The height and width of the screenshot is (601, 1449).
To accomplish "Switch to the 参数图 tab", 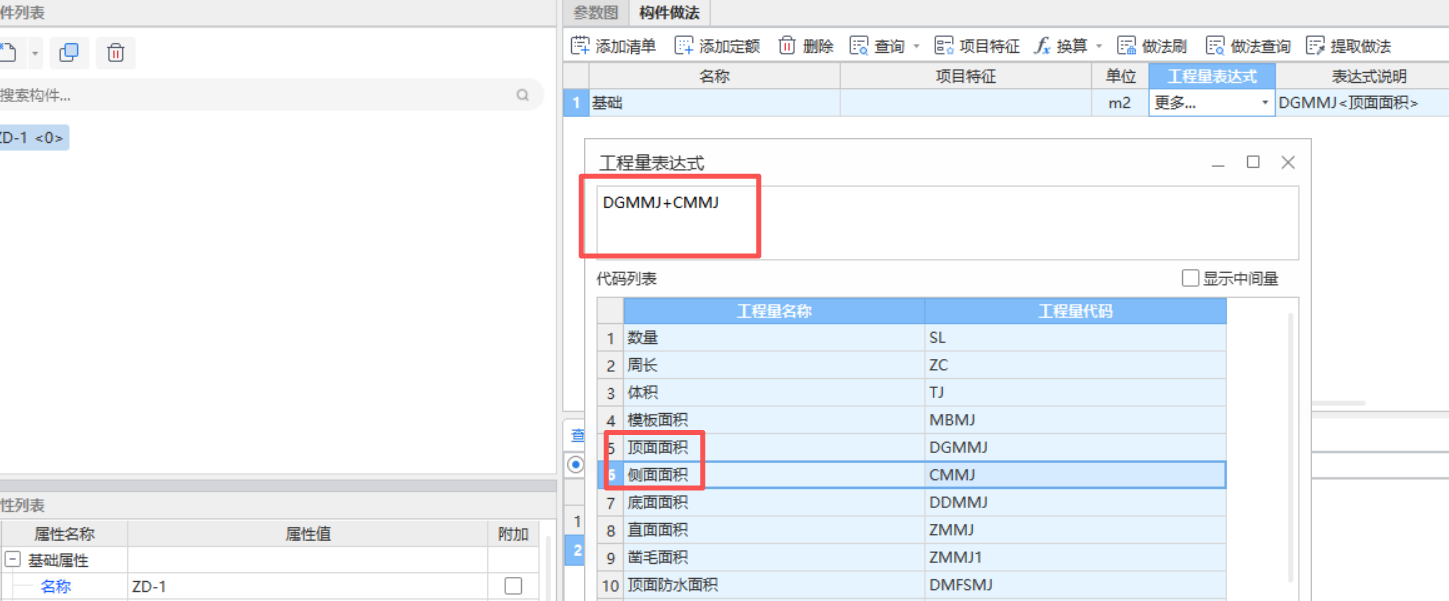I will click(x=595, y=13).
